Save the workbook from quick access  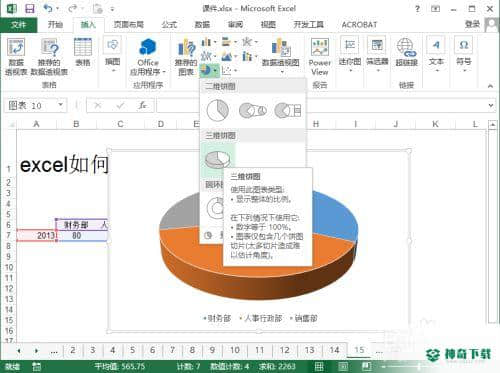pos(30,8)
